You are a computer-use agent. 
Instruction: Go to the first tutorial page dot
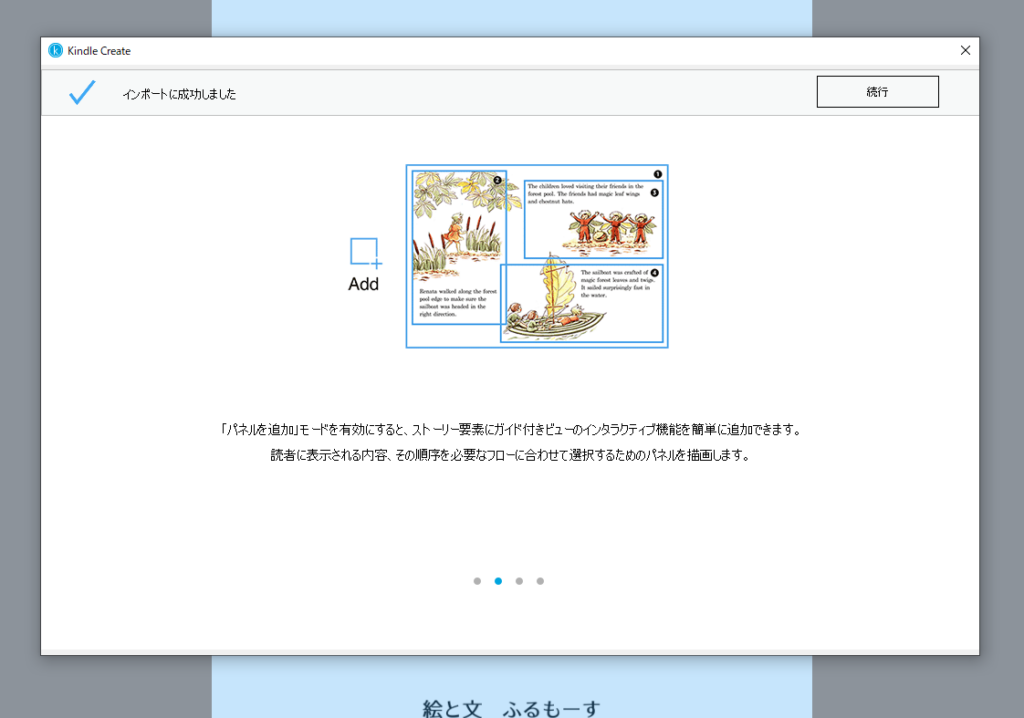point(477,581)
